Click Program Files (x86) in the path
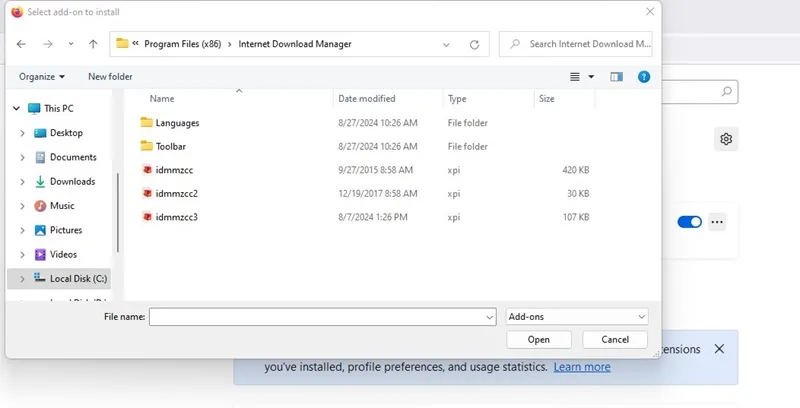 pyautogui.click(x=183, y=44)
